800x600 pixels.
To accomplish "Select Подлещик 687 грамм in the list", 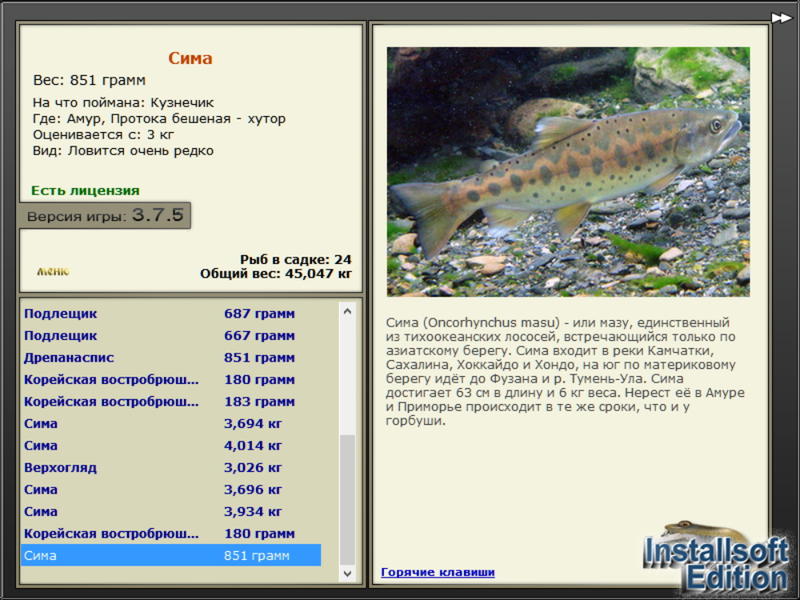I will 171,314.
